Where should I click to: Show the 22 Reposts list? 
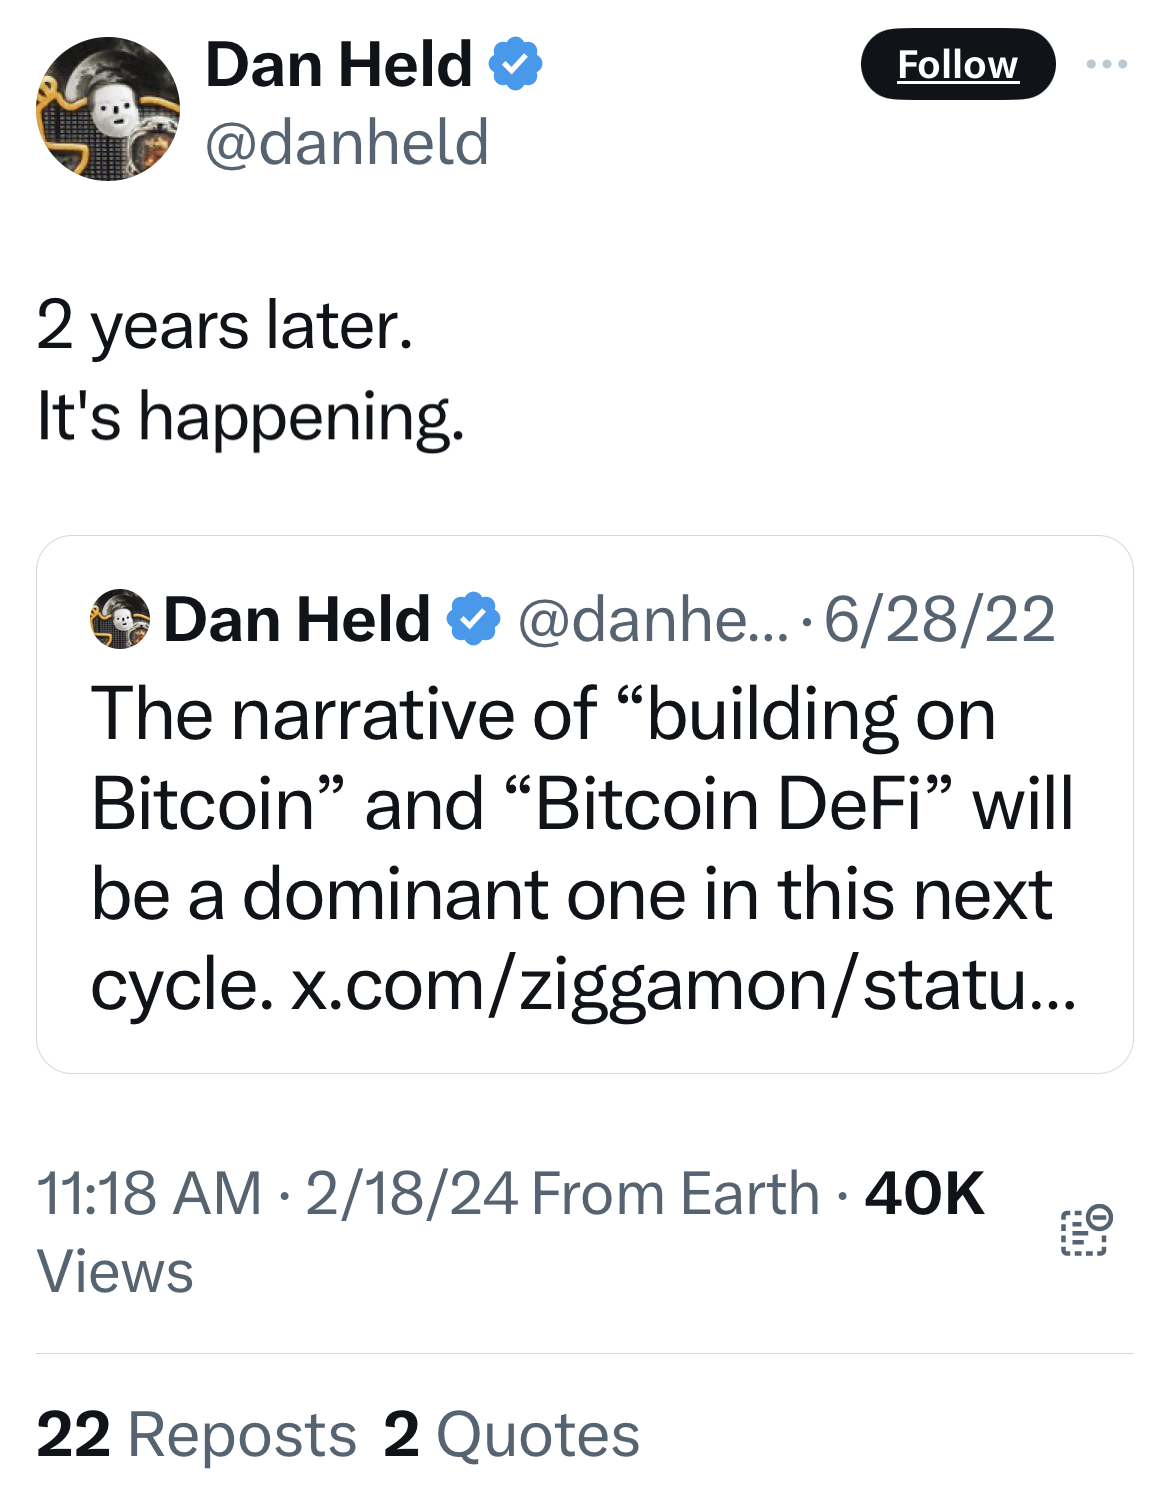196,1435
